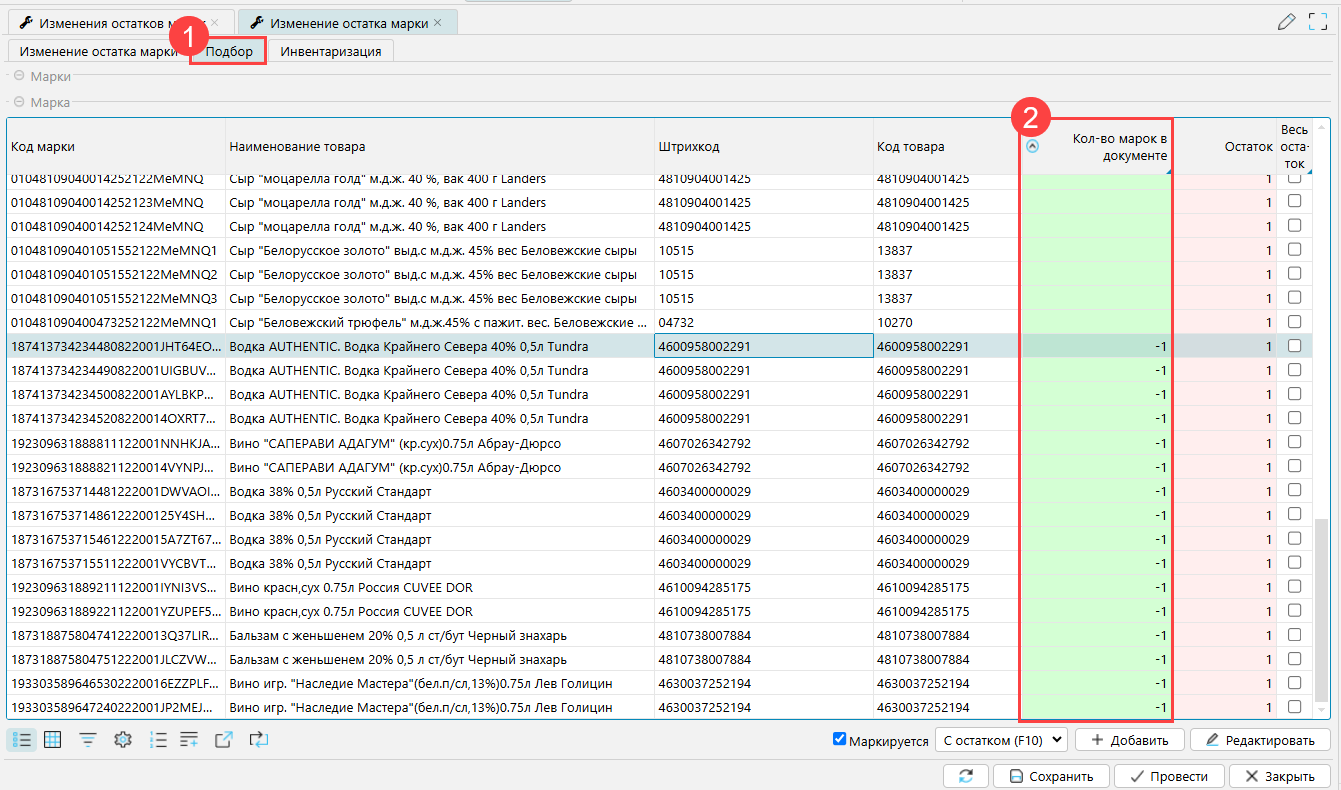Switch to grid view icon
The width and height of the screenshot is (1341, 790).
click(53, 740)
